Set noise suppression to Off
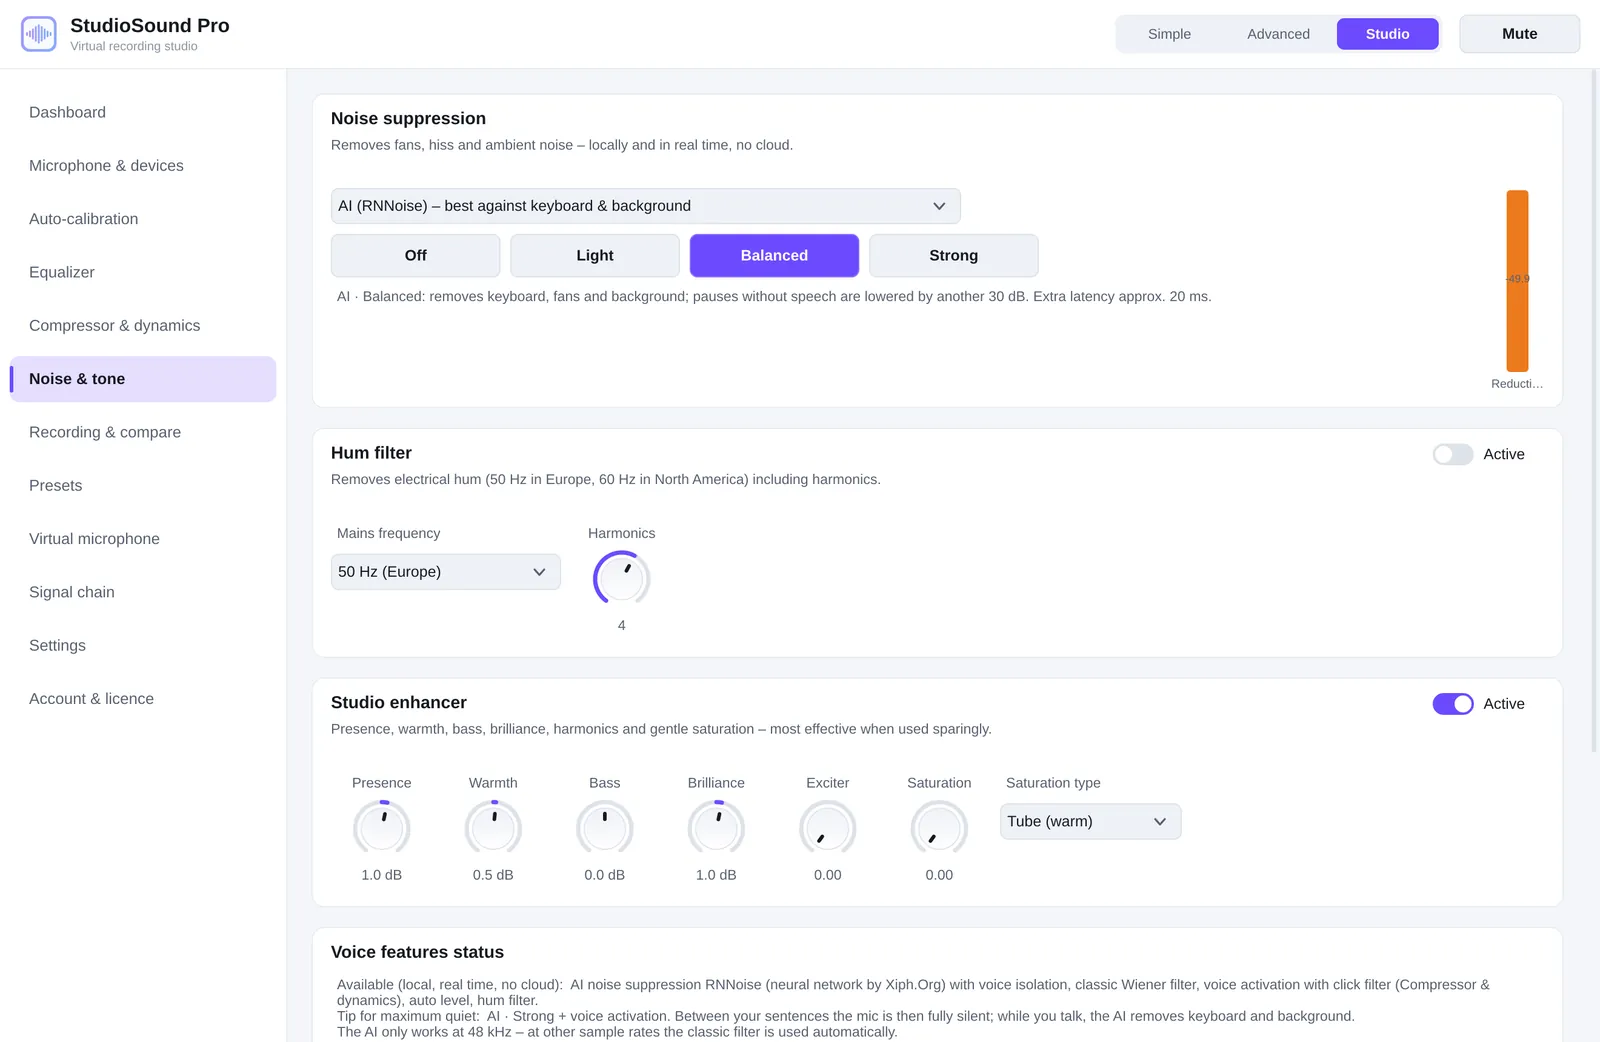This screenshot has height=1042, width=1600. point(415,256)
